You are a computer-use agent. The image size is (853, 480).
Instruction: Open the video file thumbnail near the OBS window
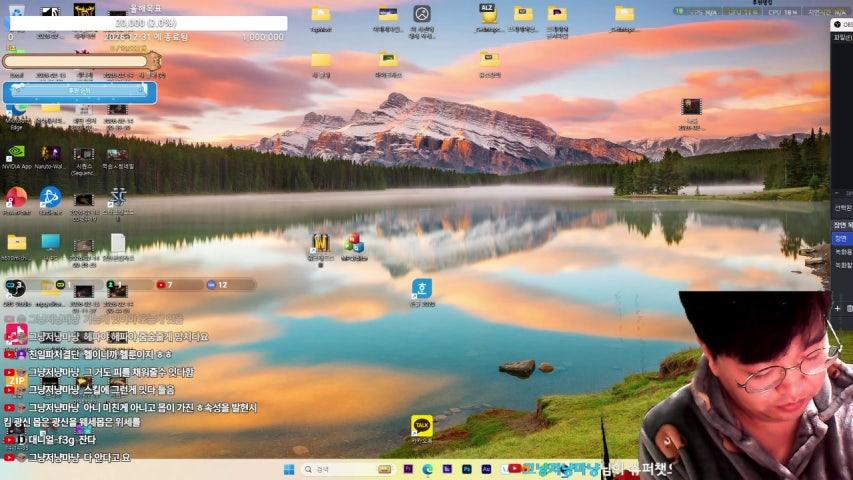[691, 107]
